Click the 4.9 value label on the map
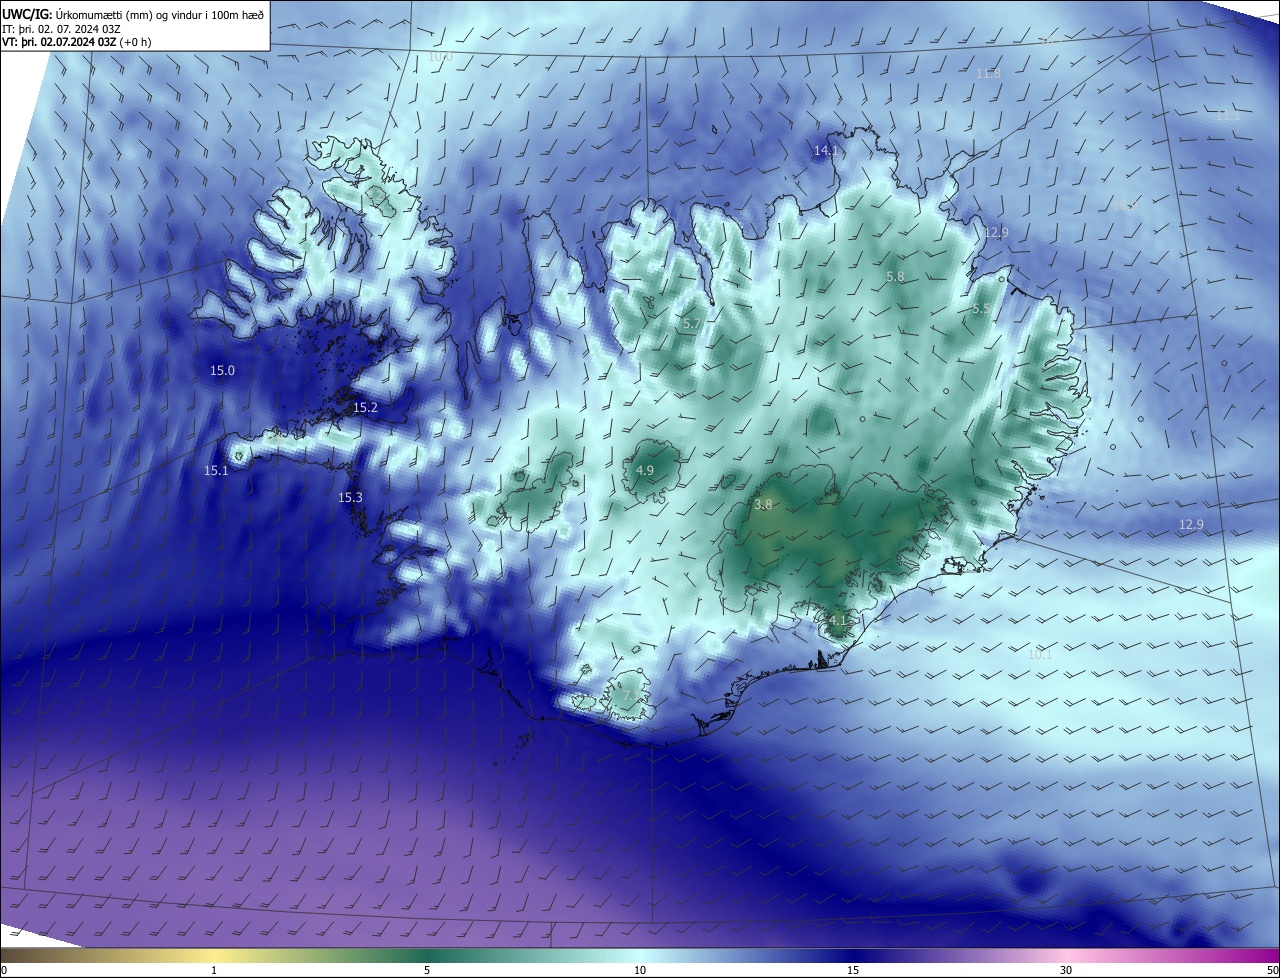This screenshot has width=1280, height=978. pos(645,471)
